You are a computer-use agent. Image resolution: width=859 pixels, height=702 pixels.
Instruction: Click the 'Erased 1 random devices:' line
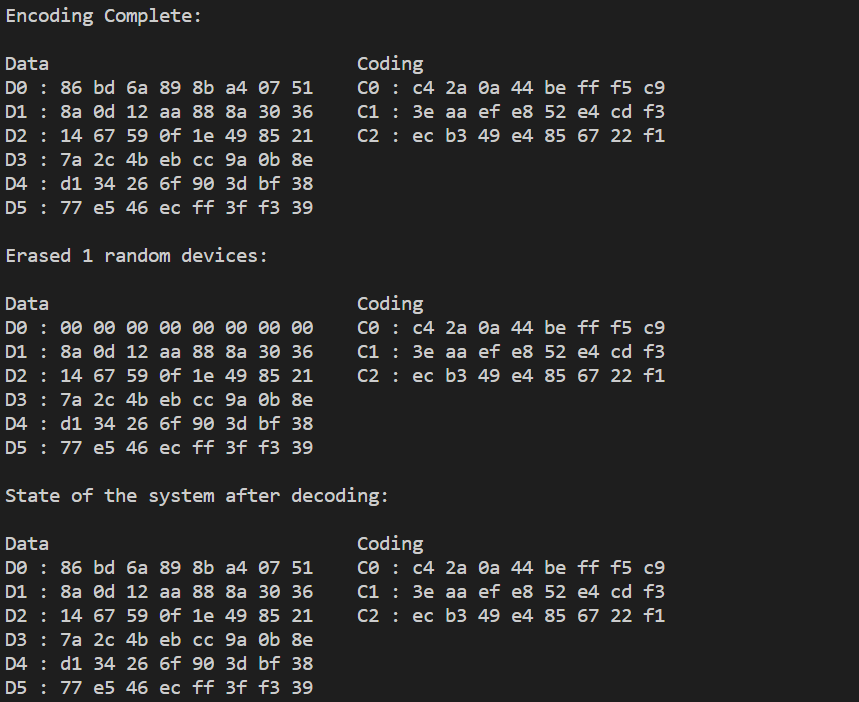tap(137, 256)
